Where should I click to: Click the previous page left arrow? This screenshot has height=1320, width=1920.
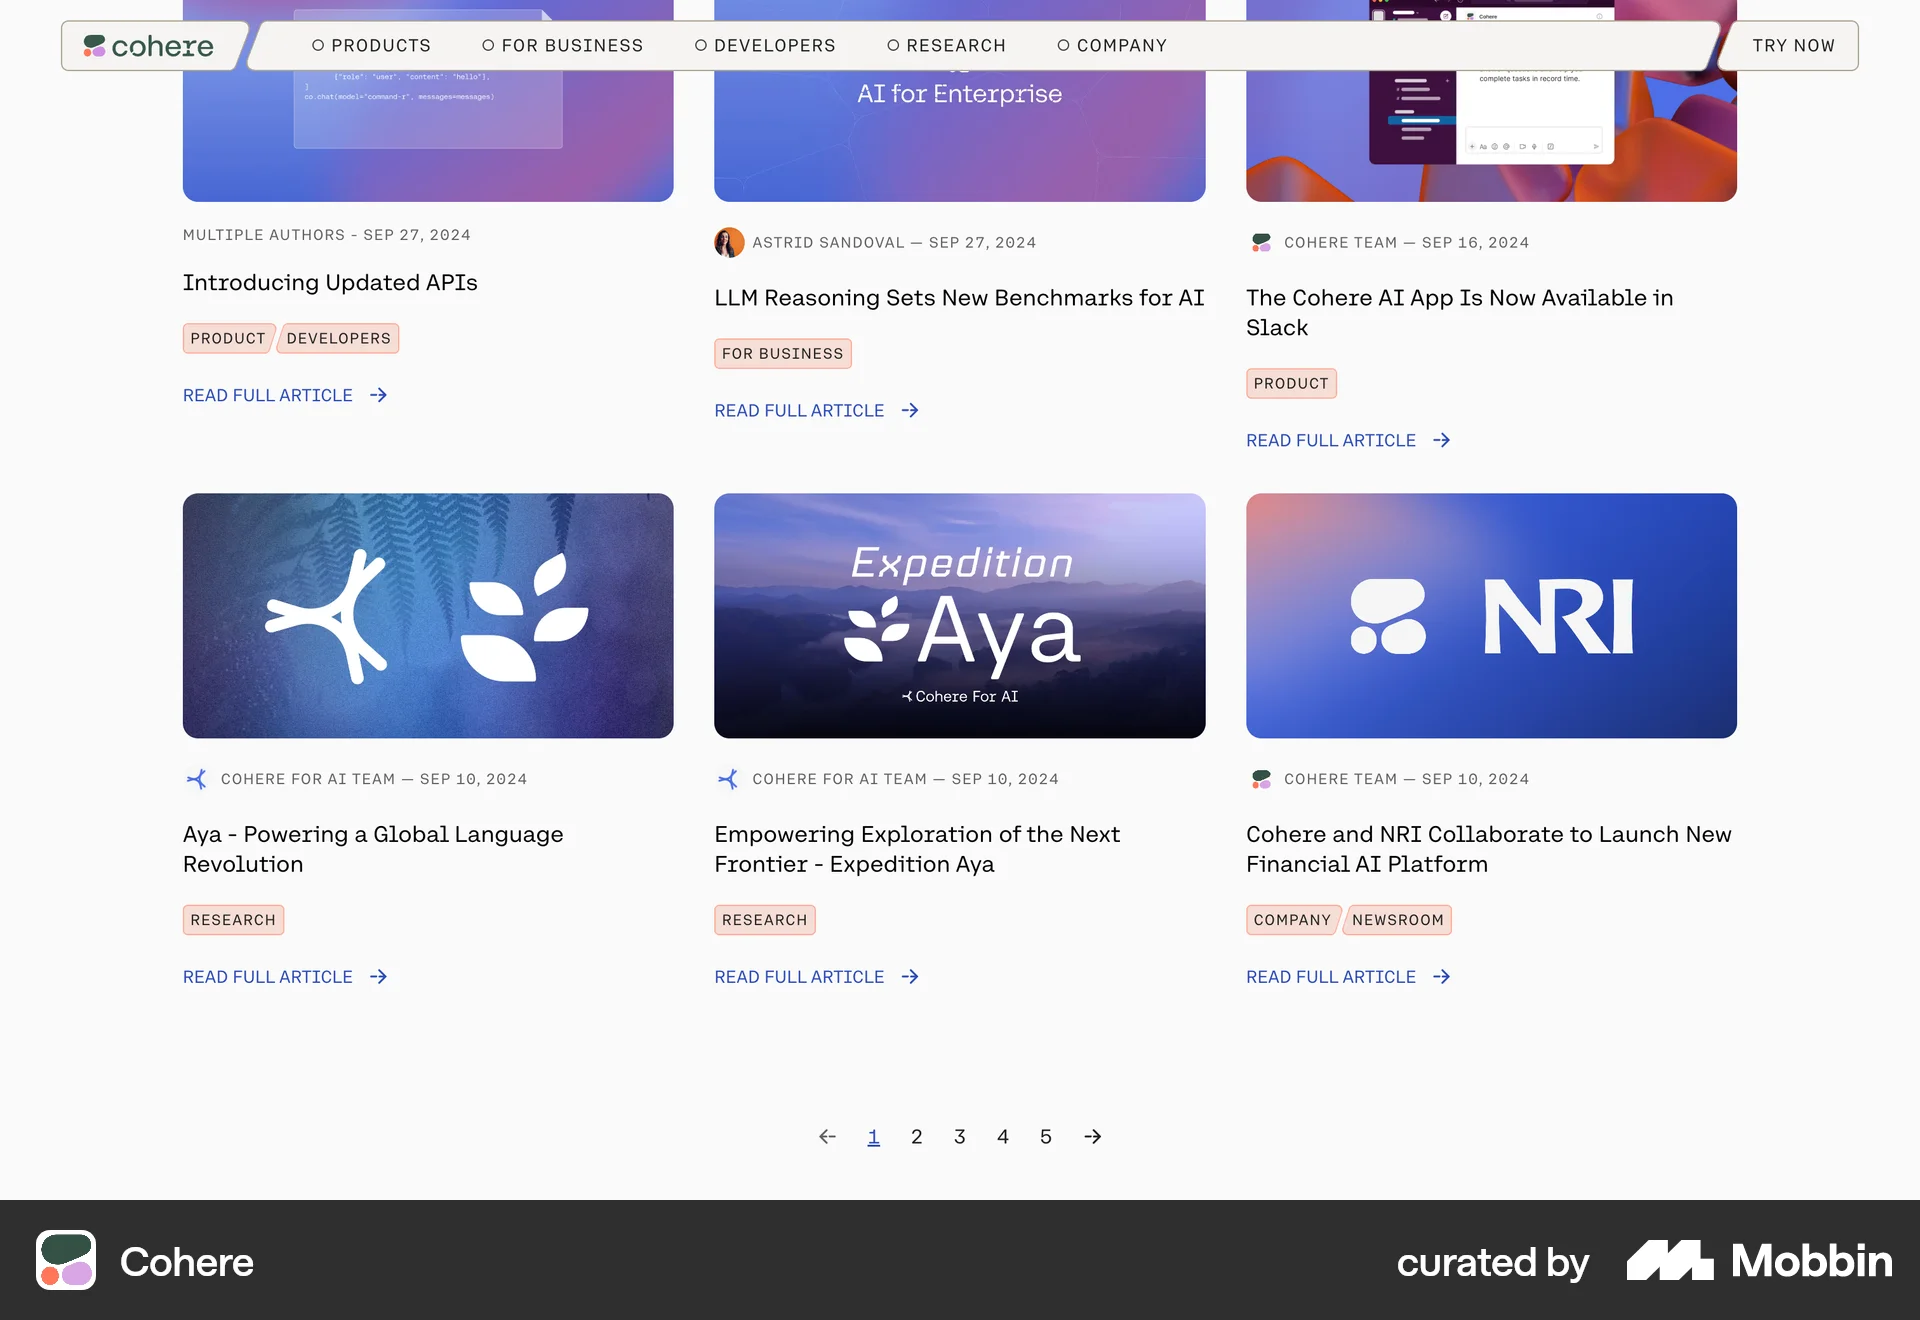827,1136
